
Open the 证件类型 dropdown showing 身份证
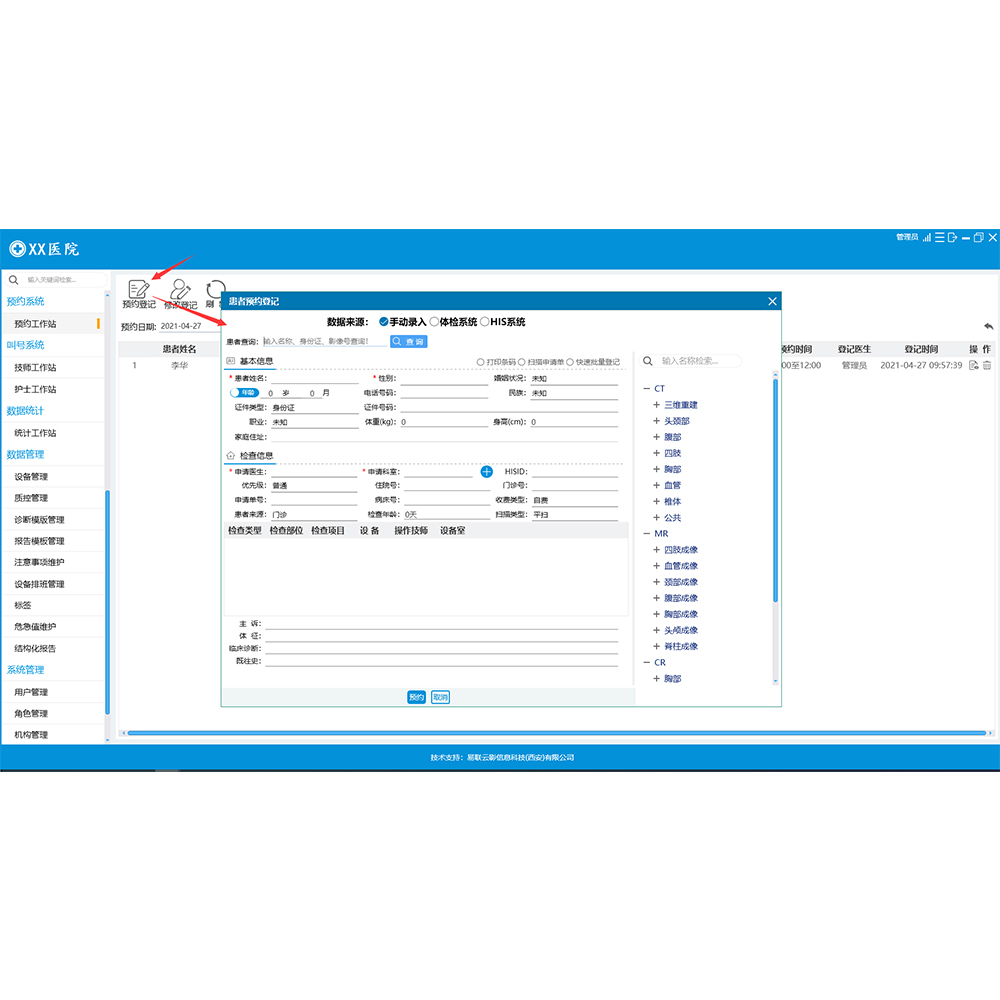click(x=314, y=408)
